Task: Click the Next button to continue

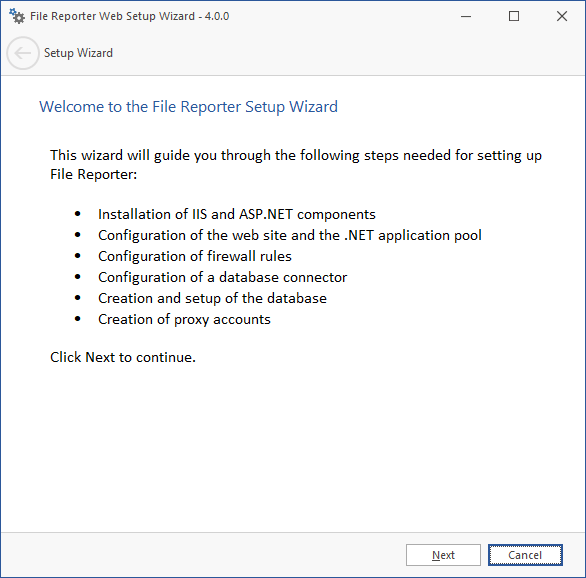Action: coord(443,555)
